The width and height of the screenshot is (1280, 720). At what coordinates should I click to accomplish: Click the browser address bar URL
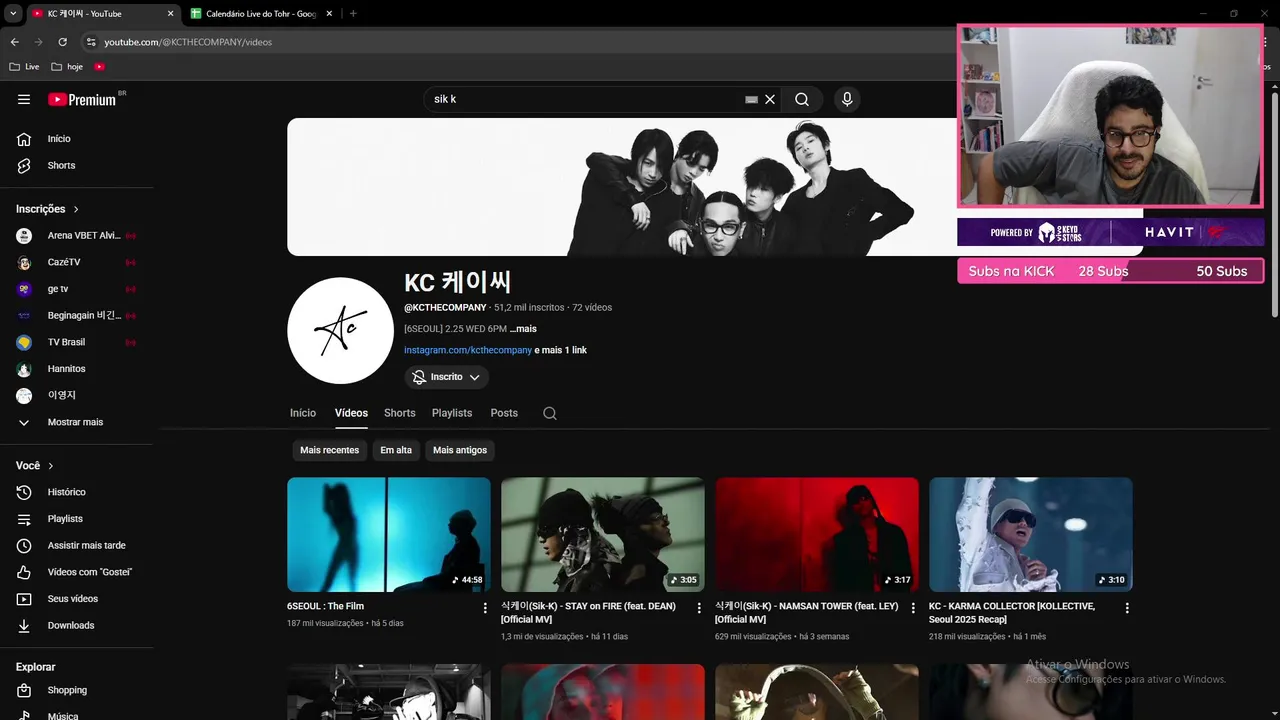coord(188,42)
